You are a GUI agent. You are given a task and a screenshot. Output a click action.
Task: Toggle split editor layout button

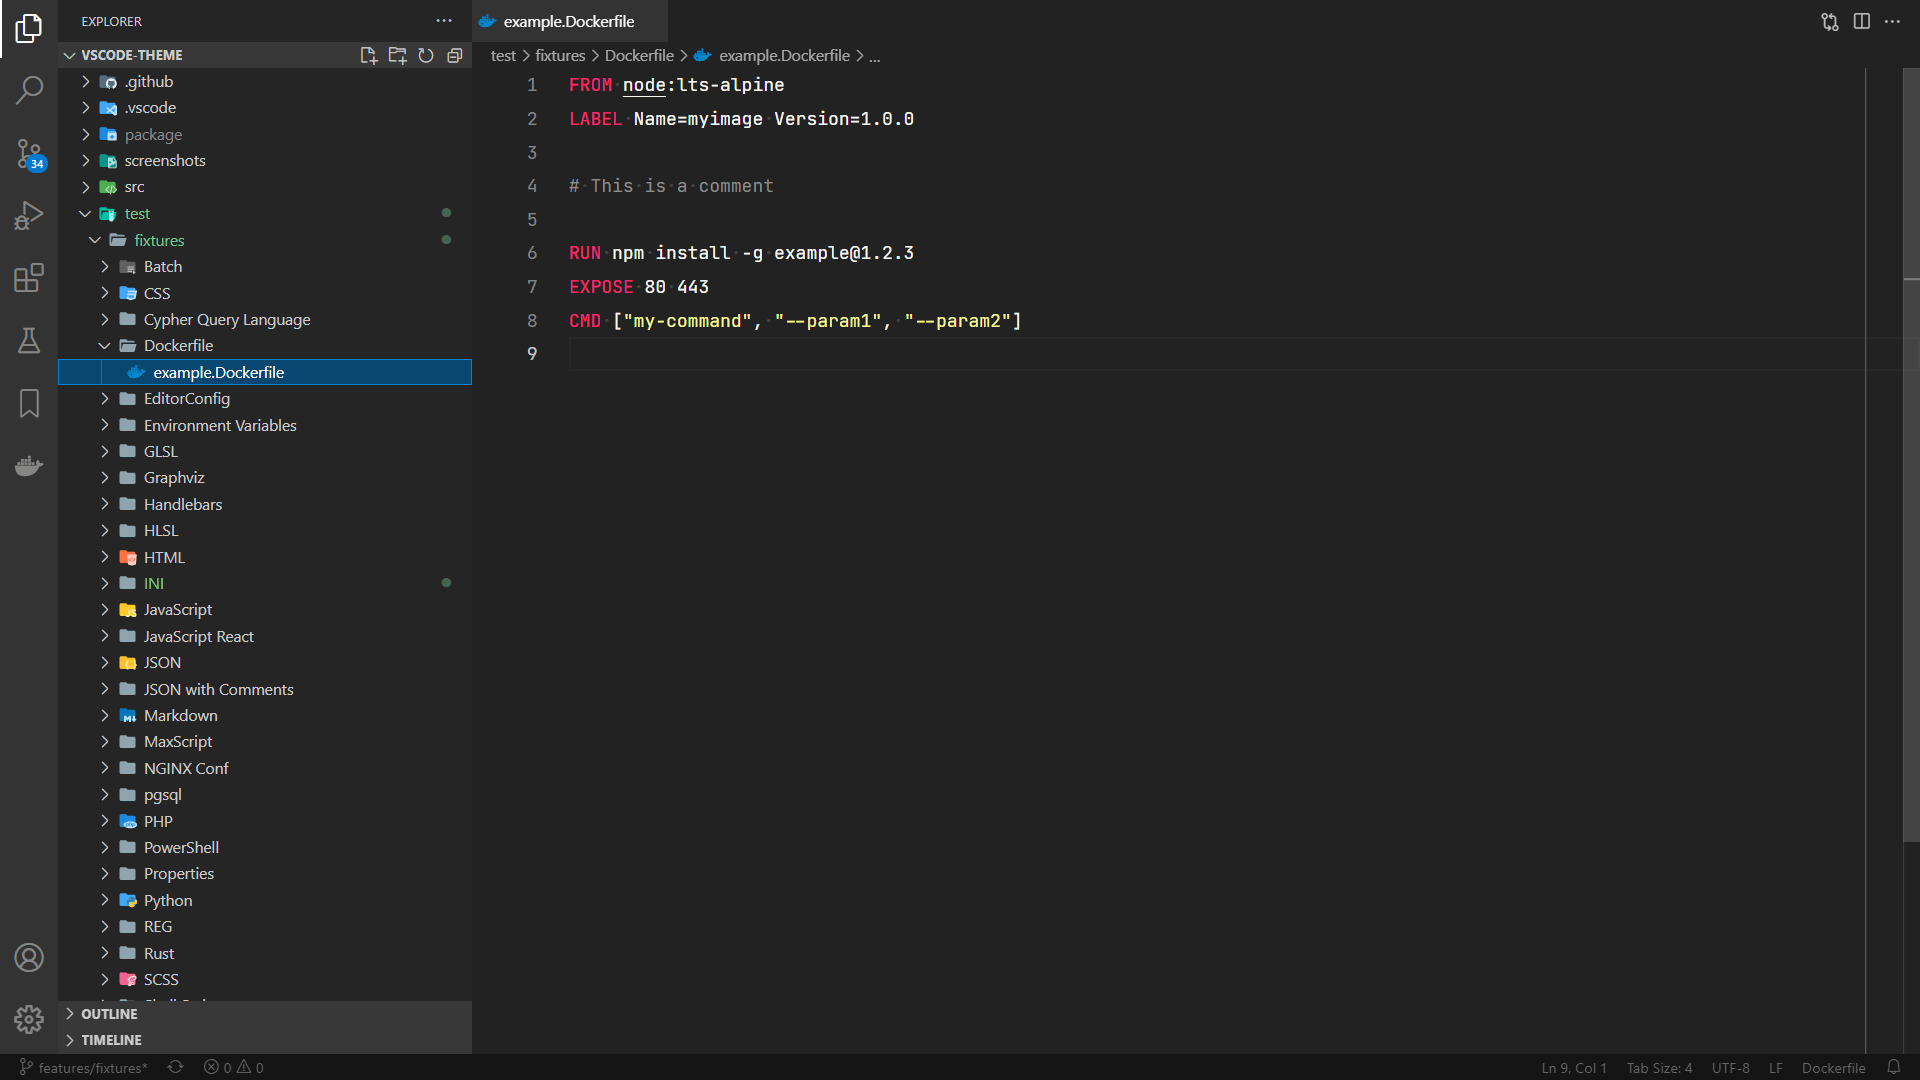(x=1861, y=21)
